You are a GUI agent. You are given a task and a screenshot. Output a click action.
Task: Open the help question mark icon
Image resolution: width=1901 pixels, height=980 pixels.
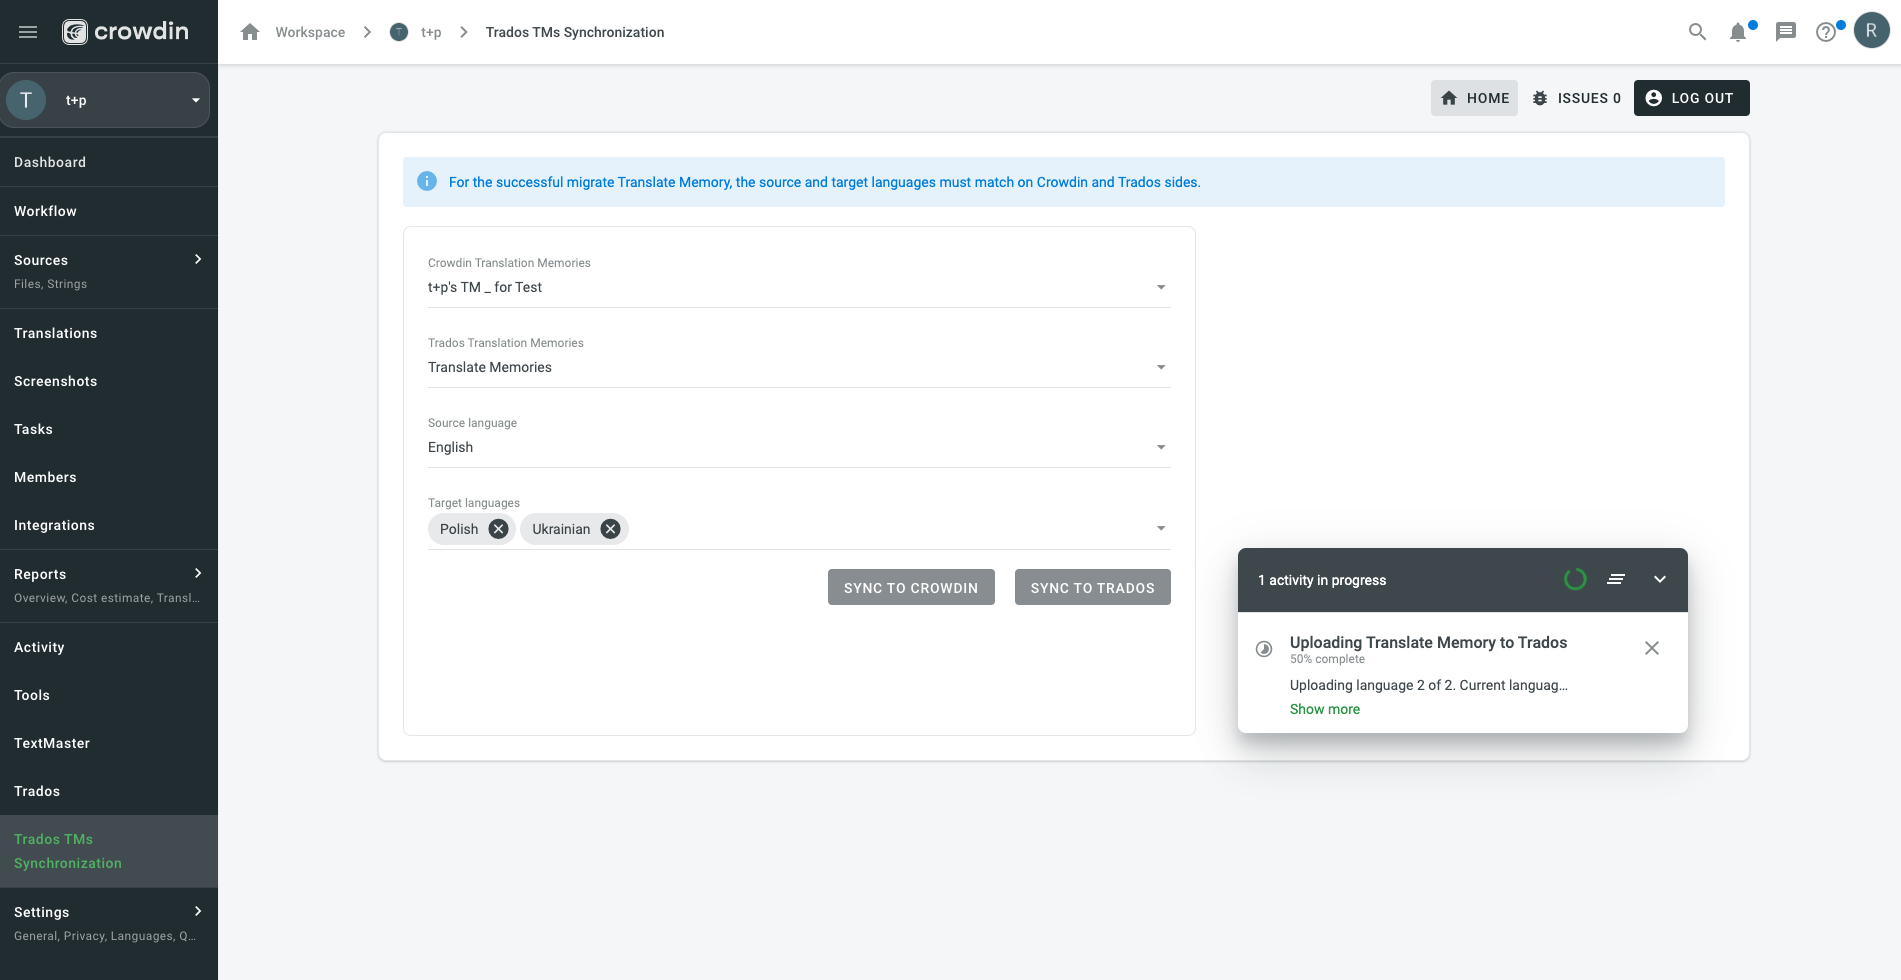[x=1826, y=32]
